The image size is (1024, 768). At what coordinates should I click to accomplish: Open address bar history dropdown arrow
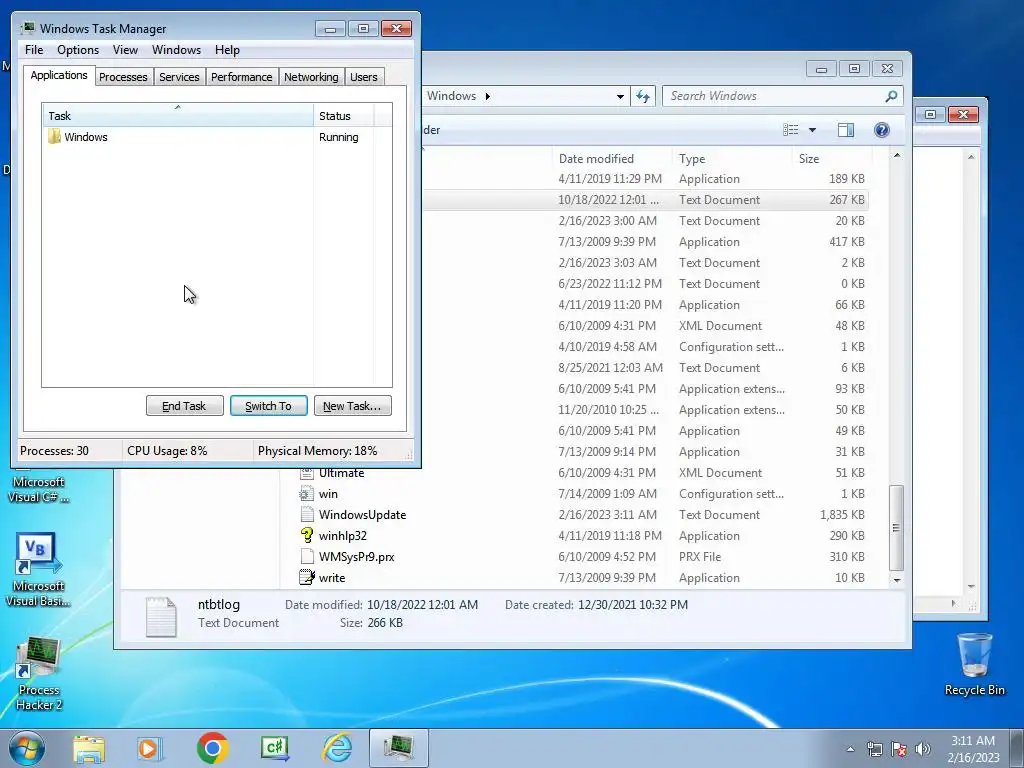click(620, 97)
